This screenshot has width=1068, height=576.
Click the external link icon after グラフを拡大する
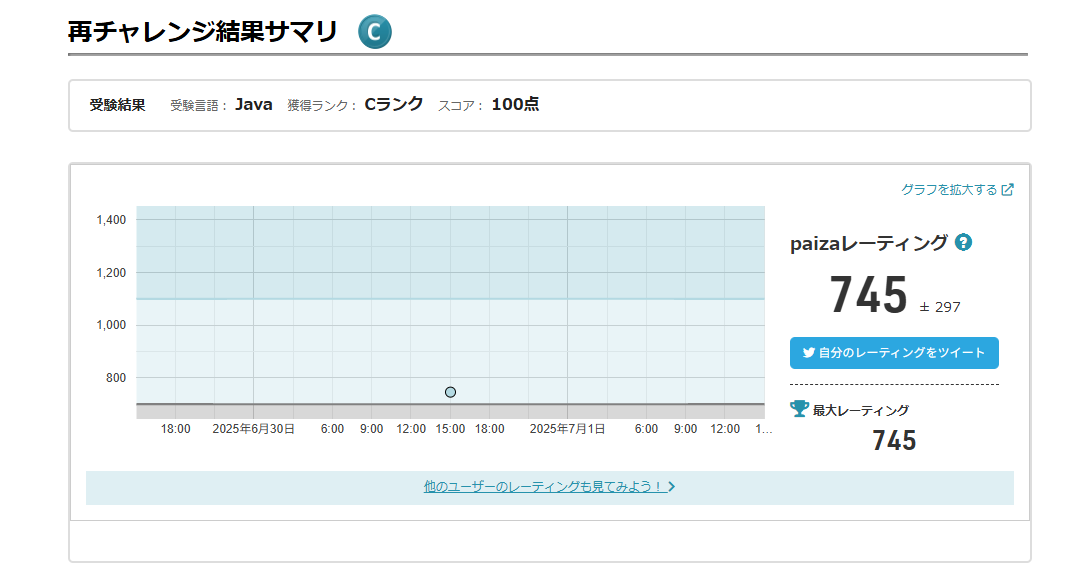(1008, 190)
